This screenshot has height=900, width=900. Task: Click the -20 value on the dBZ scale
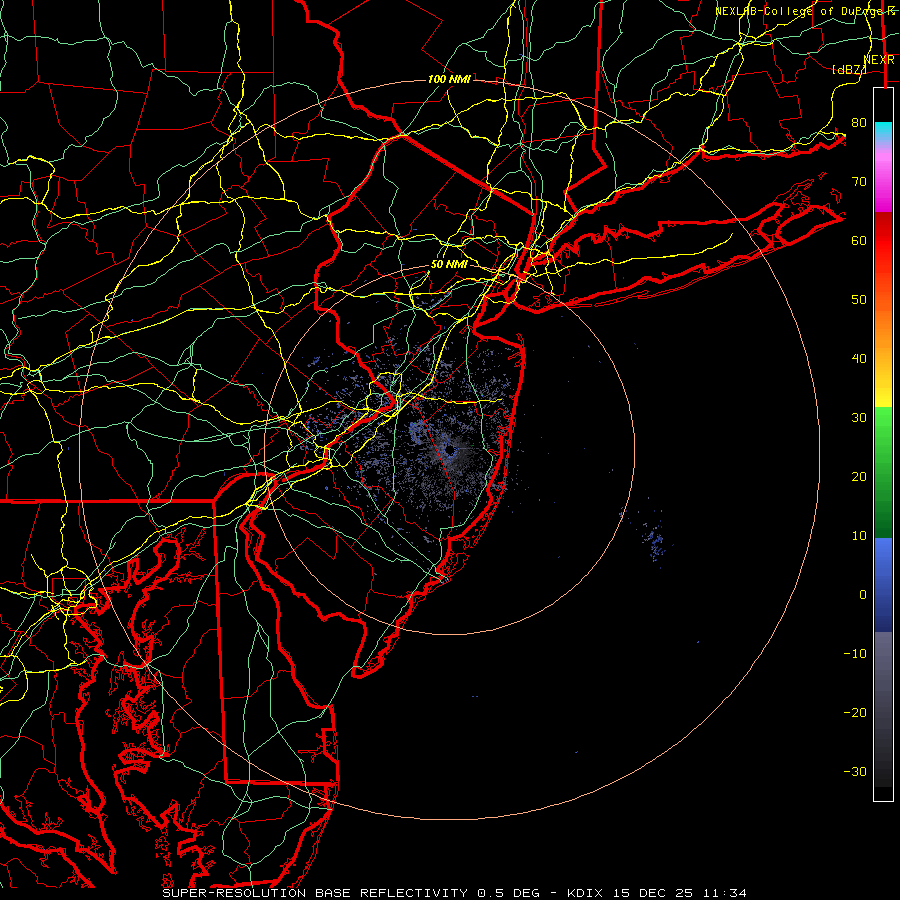coord(855,712)
